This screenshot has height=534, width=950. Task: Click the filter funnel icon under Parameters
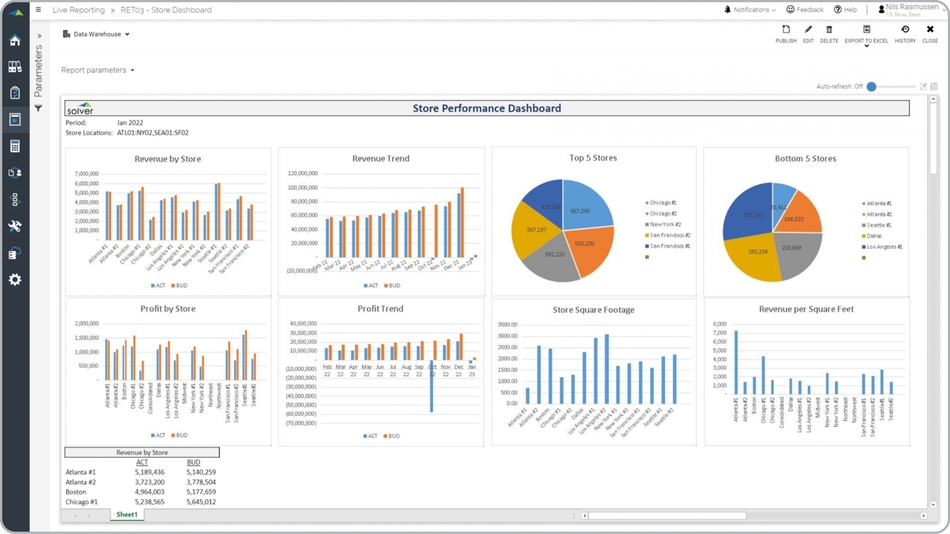pyautogui.click(x=39, y=108)
